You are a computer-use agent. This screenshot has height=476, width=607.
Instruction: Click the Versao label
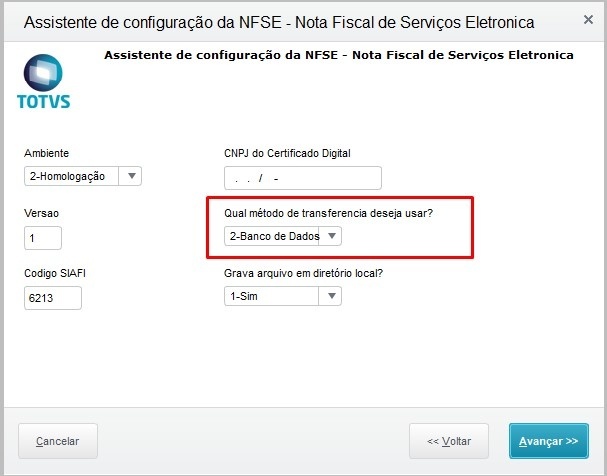(42, 213)
